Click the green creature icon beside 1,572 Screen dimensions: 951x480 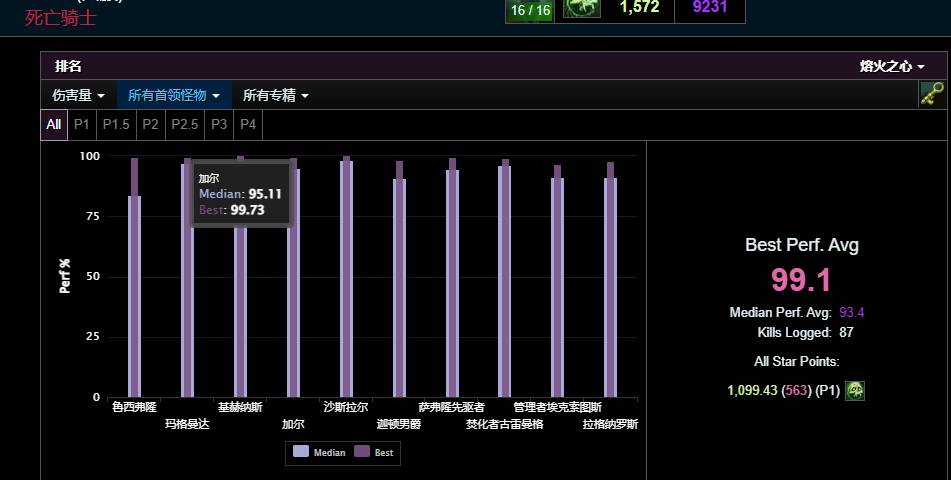point(582,8)
